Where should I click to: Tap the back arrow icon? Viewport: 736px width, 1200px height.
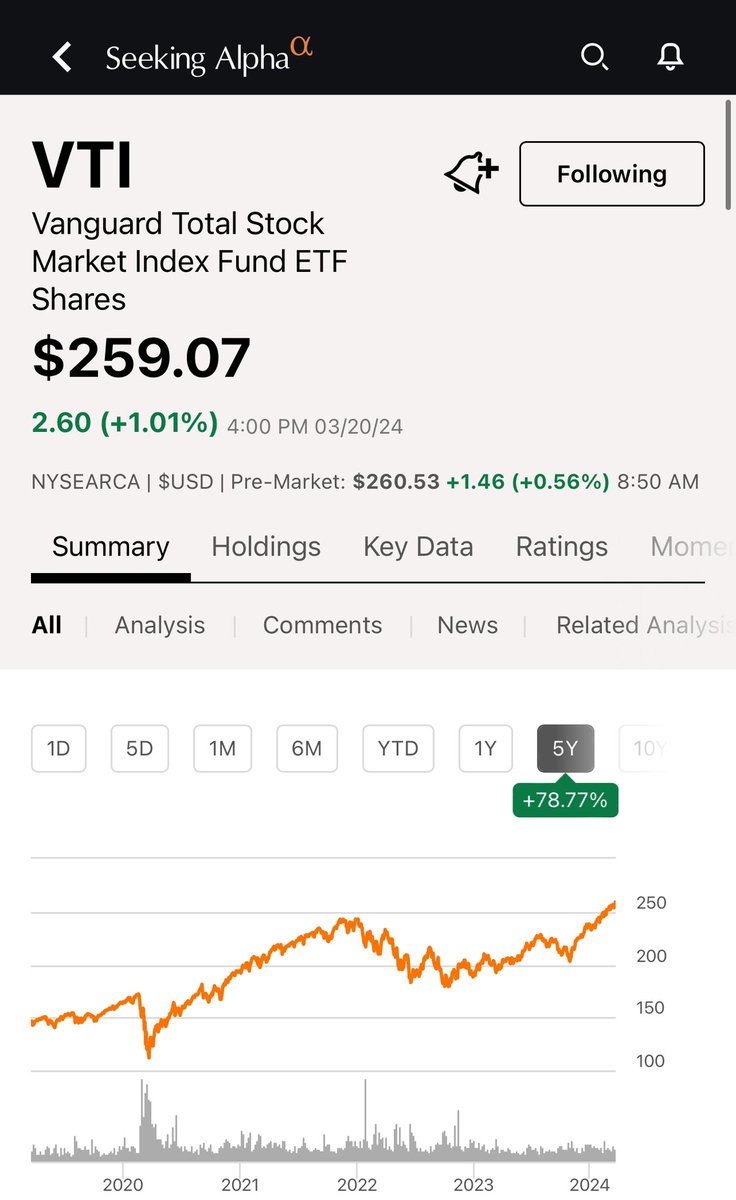pyautogui.click(x=62, y=57)
